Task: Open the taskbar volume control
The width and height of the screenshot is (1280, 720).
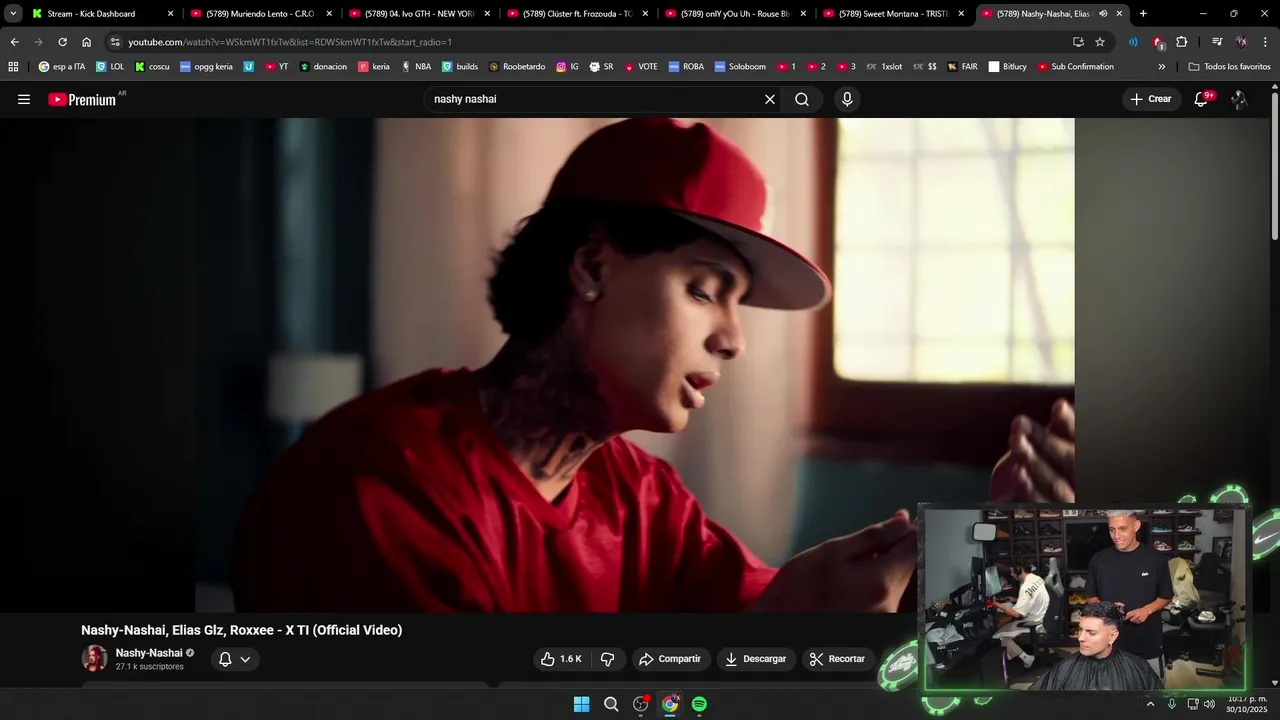Action: (1210, 704)
